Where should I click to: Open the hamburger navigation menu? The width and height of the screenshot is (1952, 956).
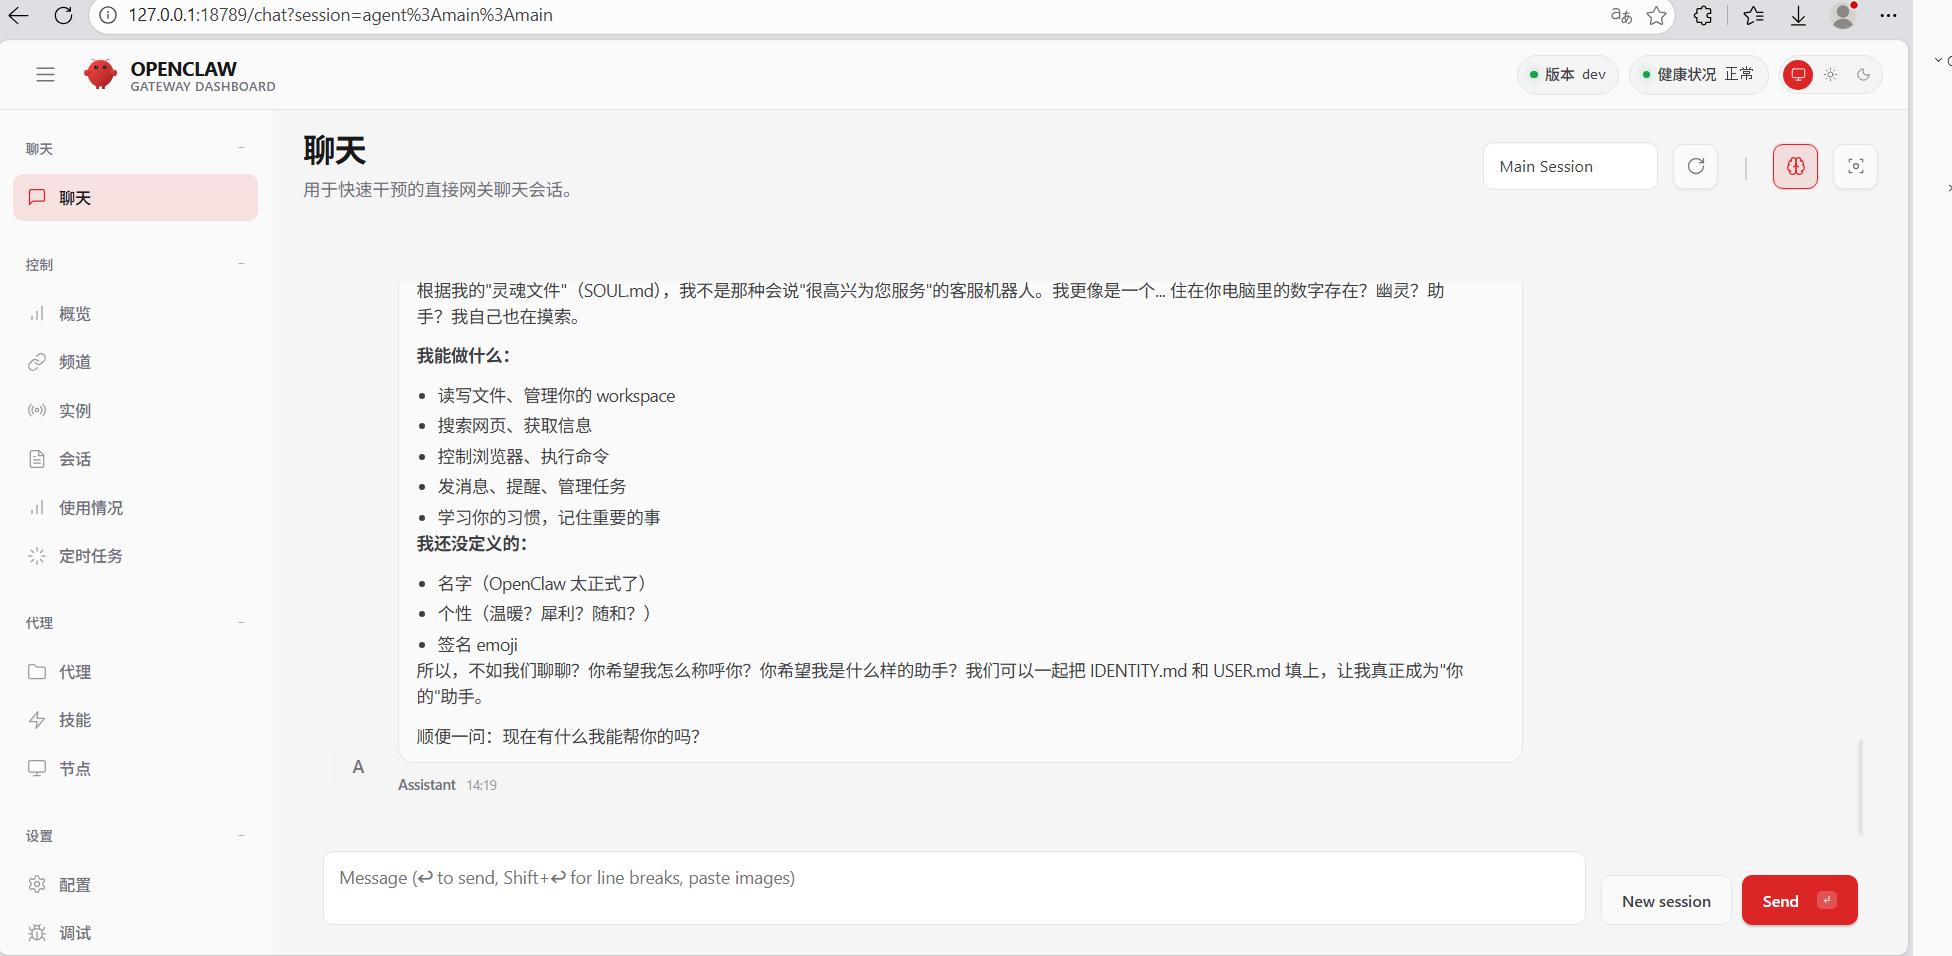pyautogui.click(x=45, y=74)
